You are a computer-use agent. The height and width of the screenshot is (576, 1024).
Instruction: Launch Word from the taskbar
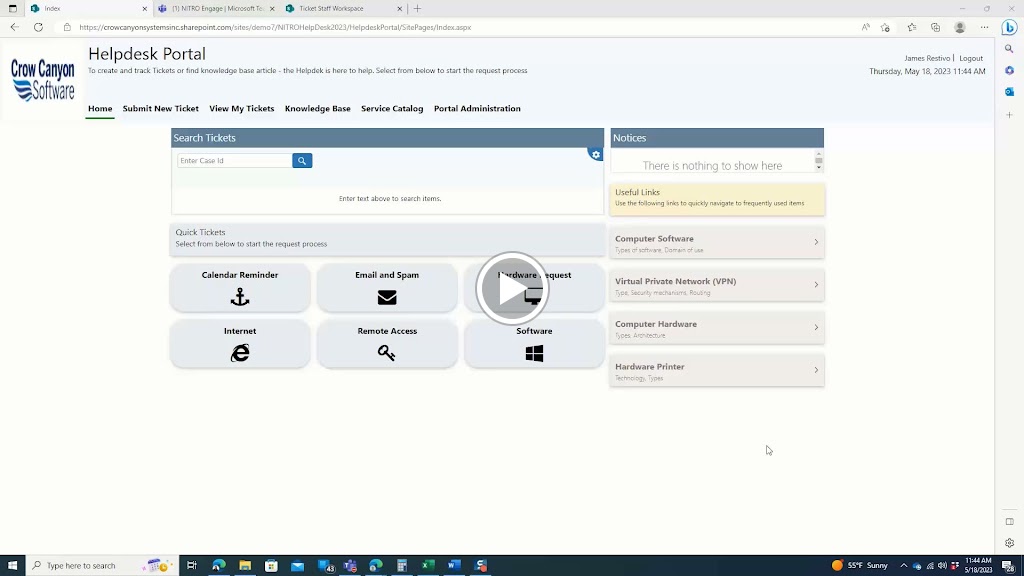(455, 566)
